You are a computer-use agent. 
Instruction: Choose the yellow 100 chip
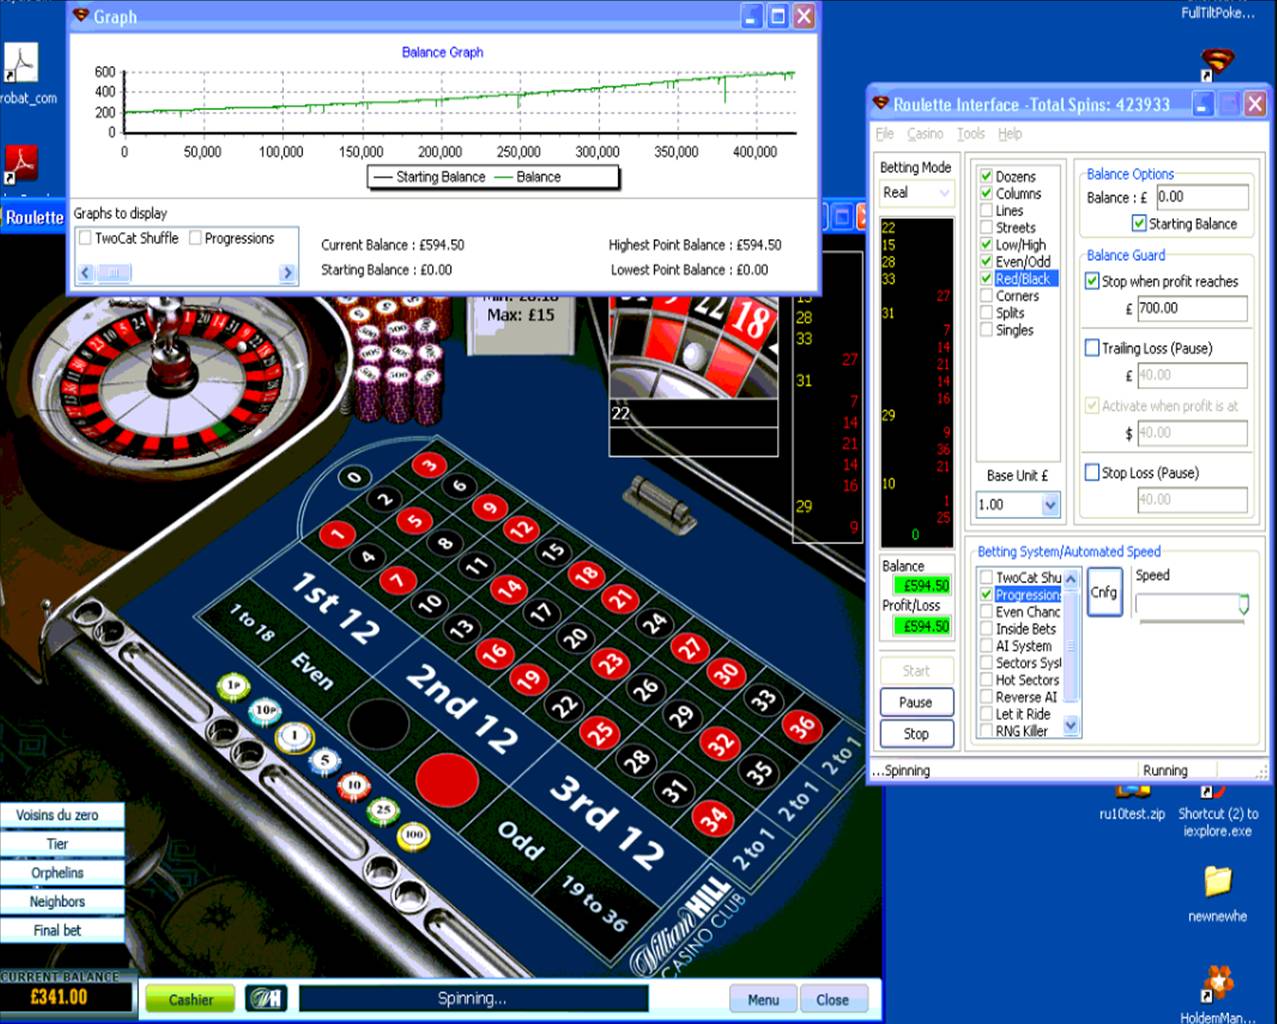(413, 834)
